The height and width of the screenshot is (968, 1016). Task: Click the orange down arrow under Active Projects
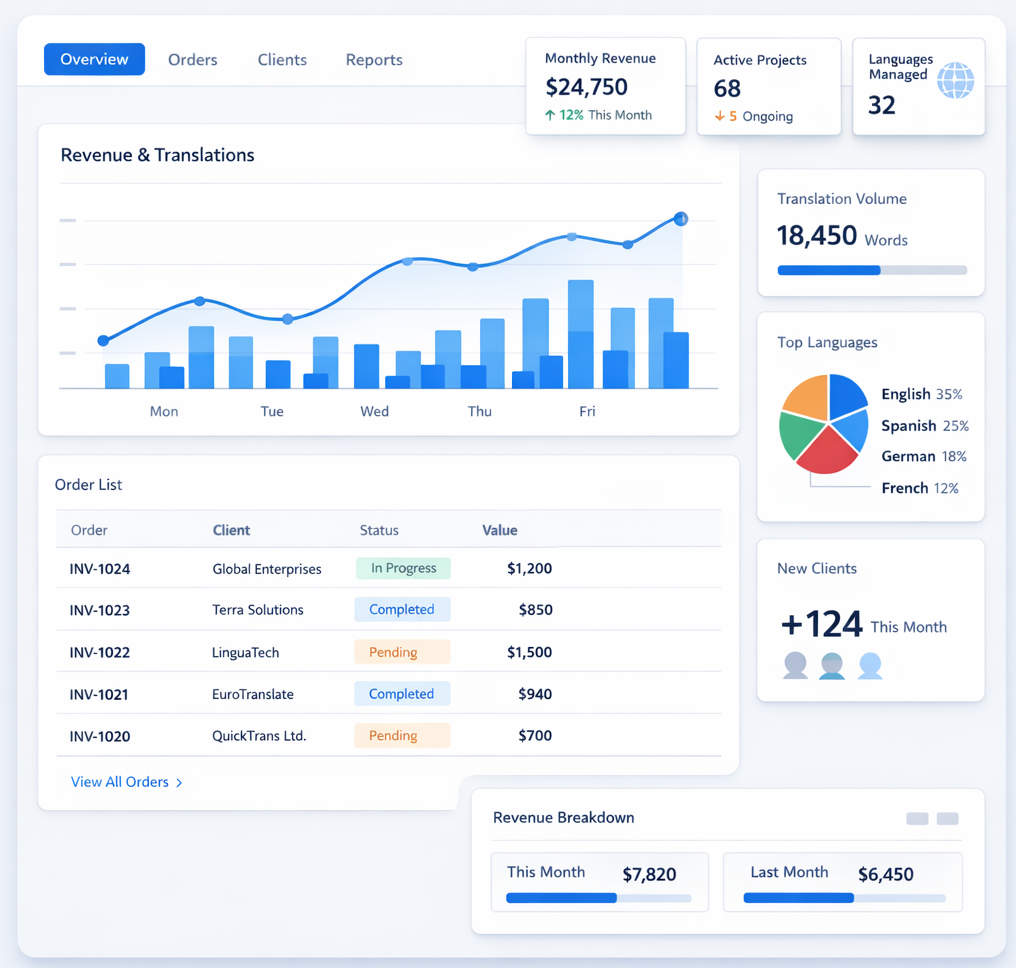719,116
